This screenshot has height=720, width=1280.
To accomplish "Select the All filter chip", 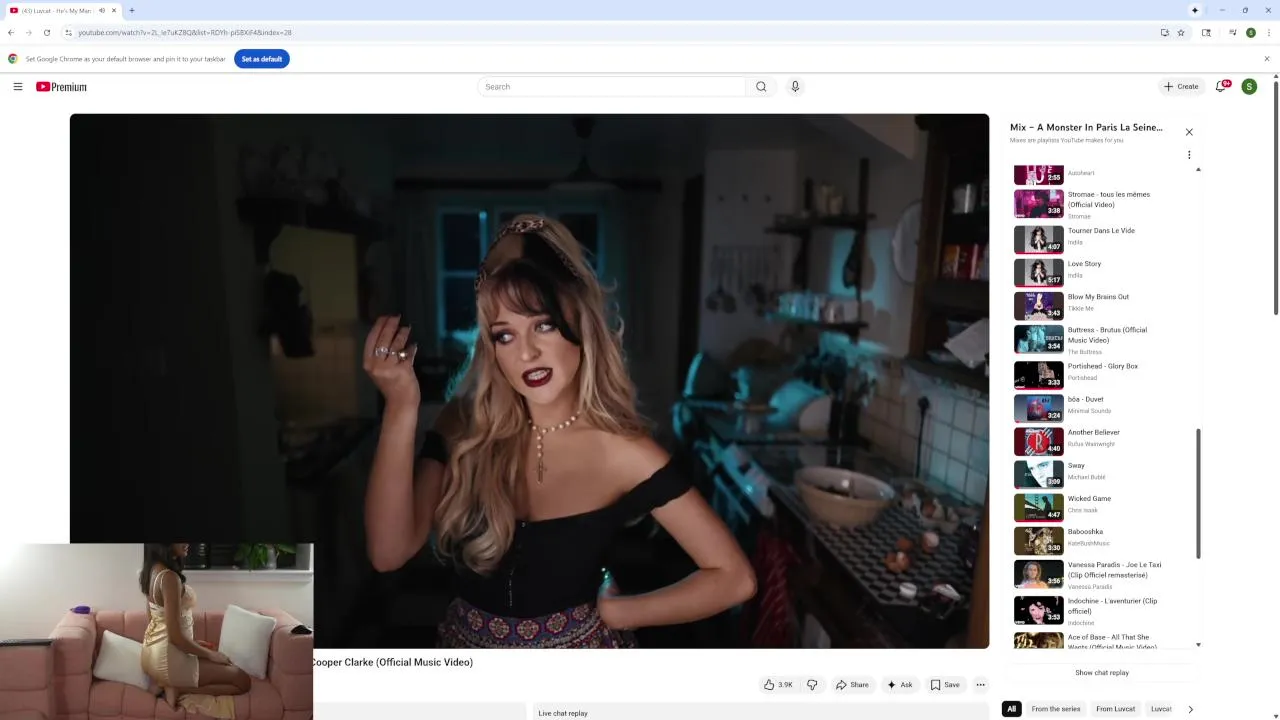I will (1011, 709).
